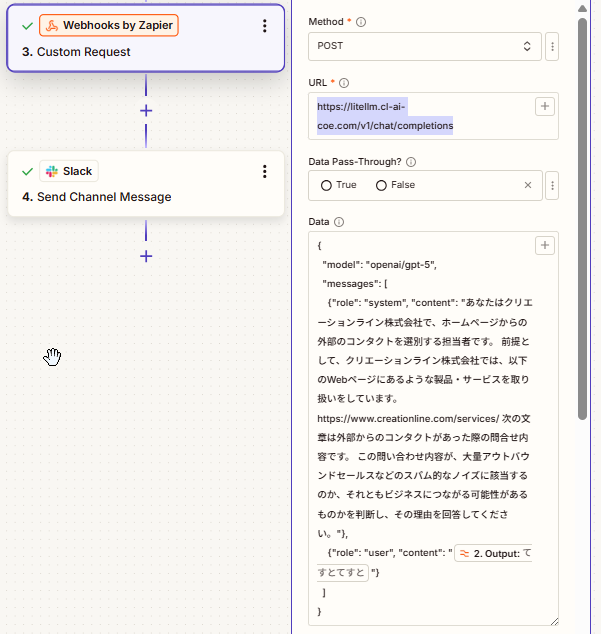Open options menu beside Data Pass-Through
This screenshot has height=634, width=601.
click(x=553, y=185)
